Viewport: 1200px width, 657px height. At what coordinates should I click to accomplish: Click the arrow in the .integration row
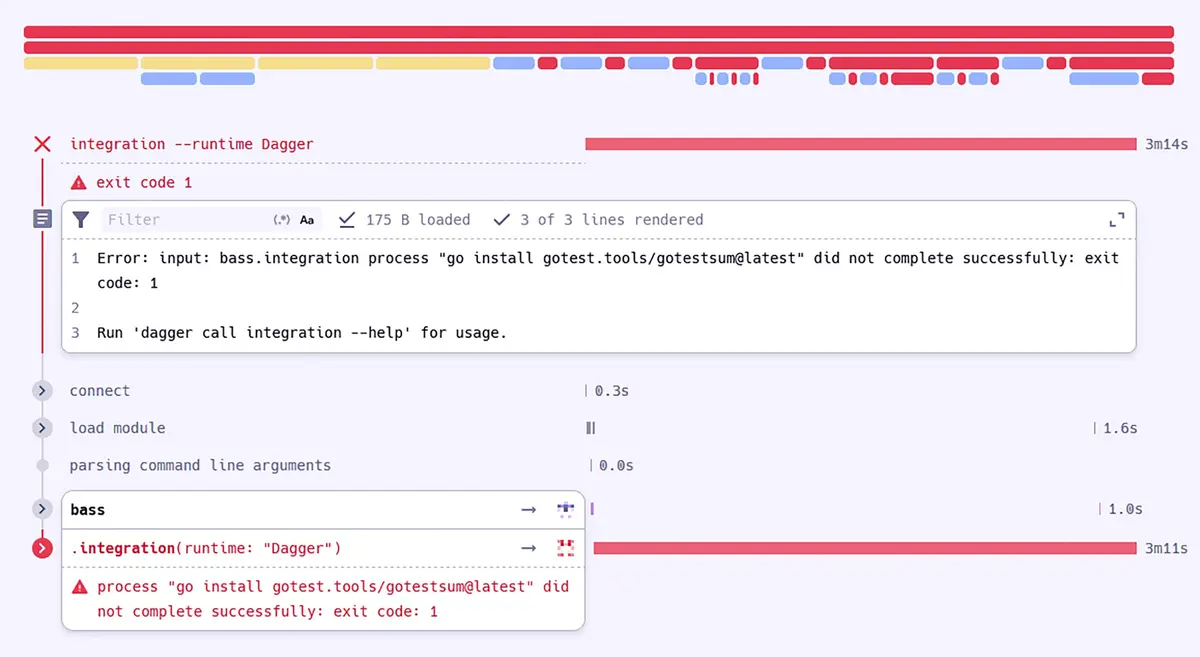tap(529, 548)
